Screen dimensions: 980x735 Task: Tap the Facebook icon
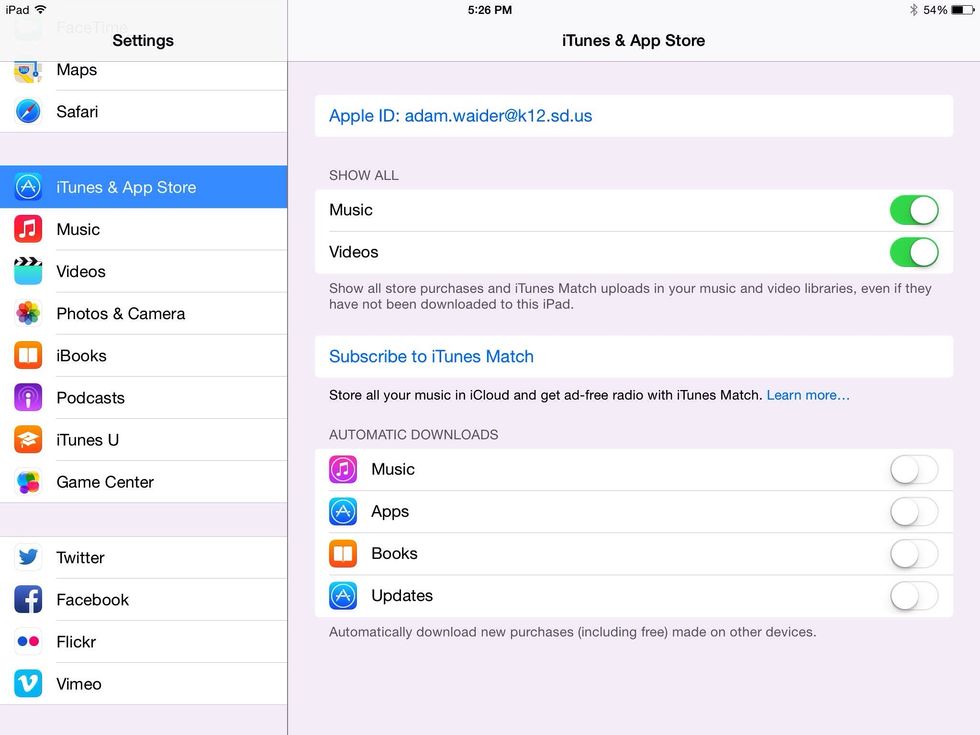pyautogui.click(x=28, y=599)
